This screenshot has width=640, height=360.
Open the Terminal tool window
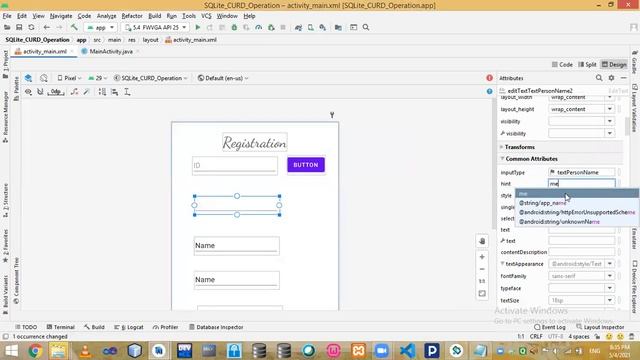click(x=60, y=327)
